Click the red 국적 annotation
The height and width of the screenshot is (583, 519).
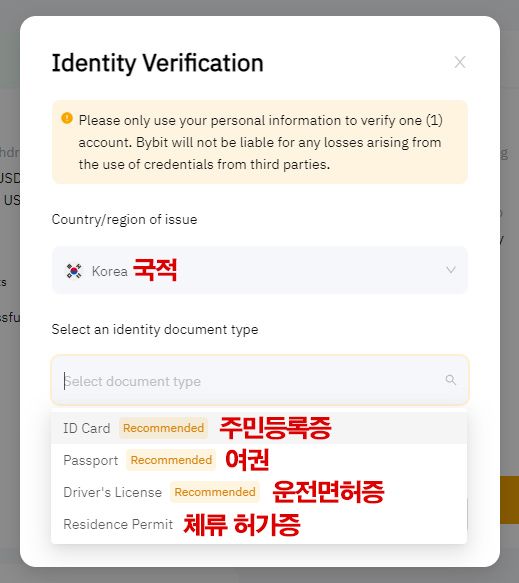pos(155,270)
